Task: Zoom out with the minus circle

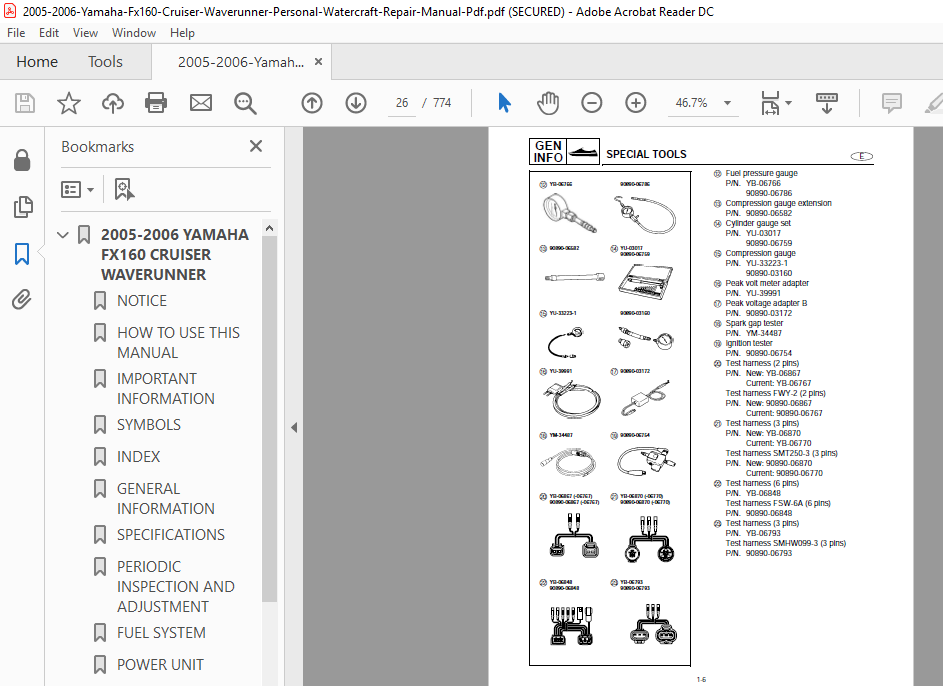Action: coord(592,103)
